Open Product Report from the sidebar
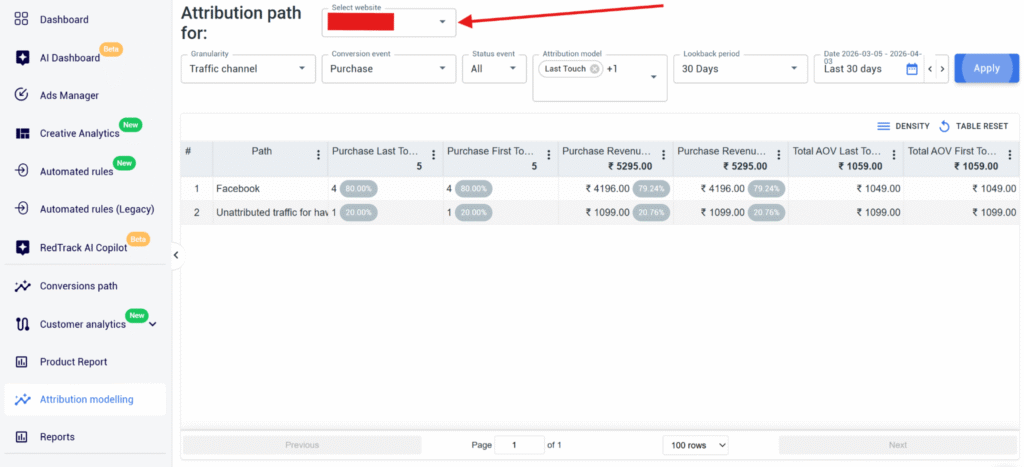 (73, 362)
